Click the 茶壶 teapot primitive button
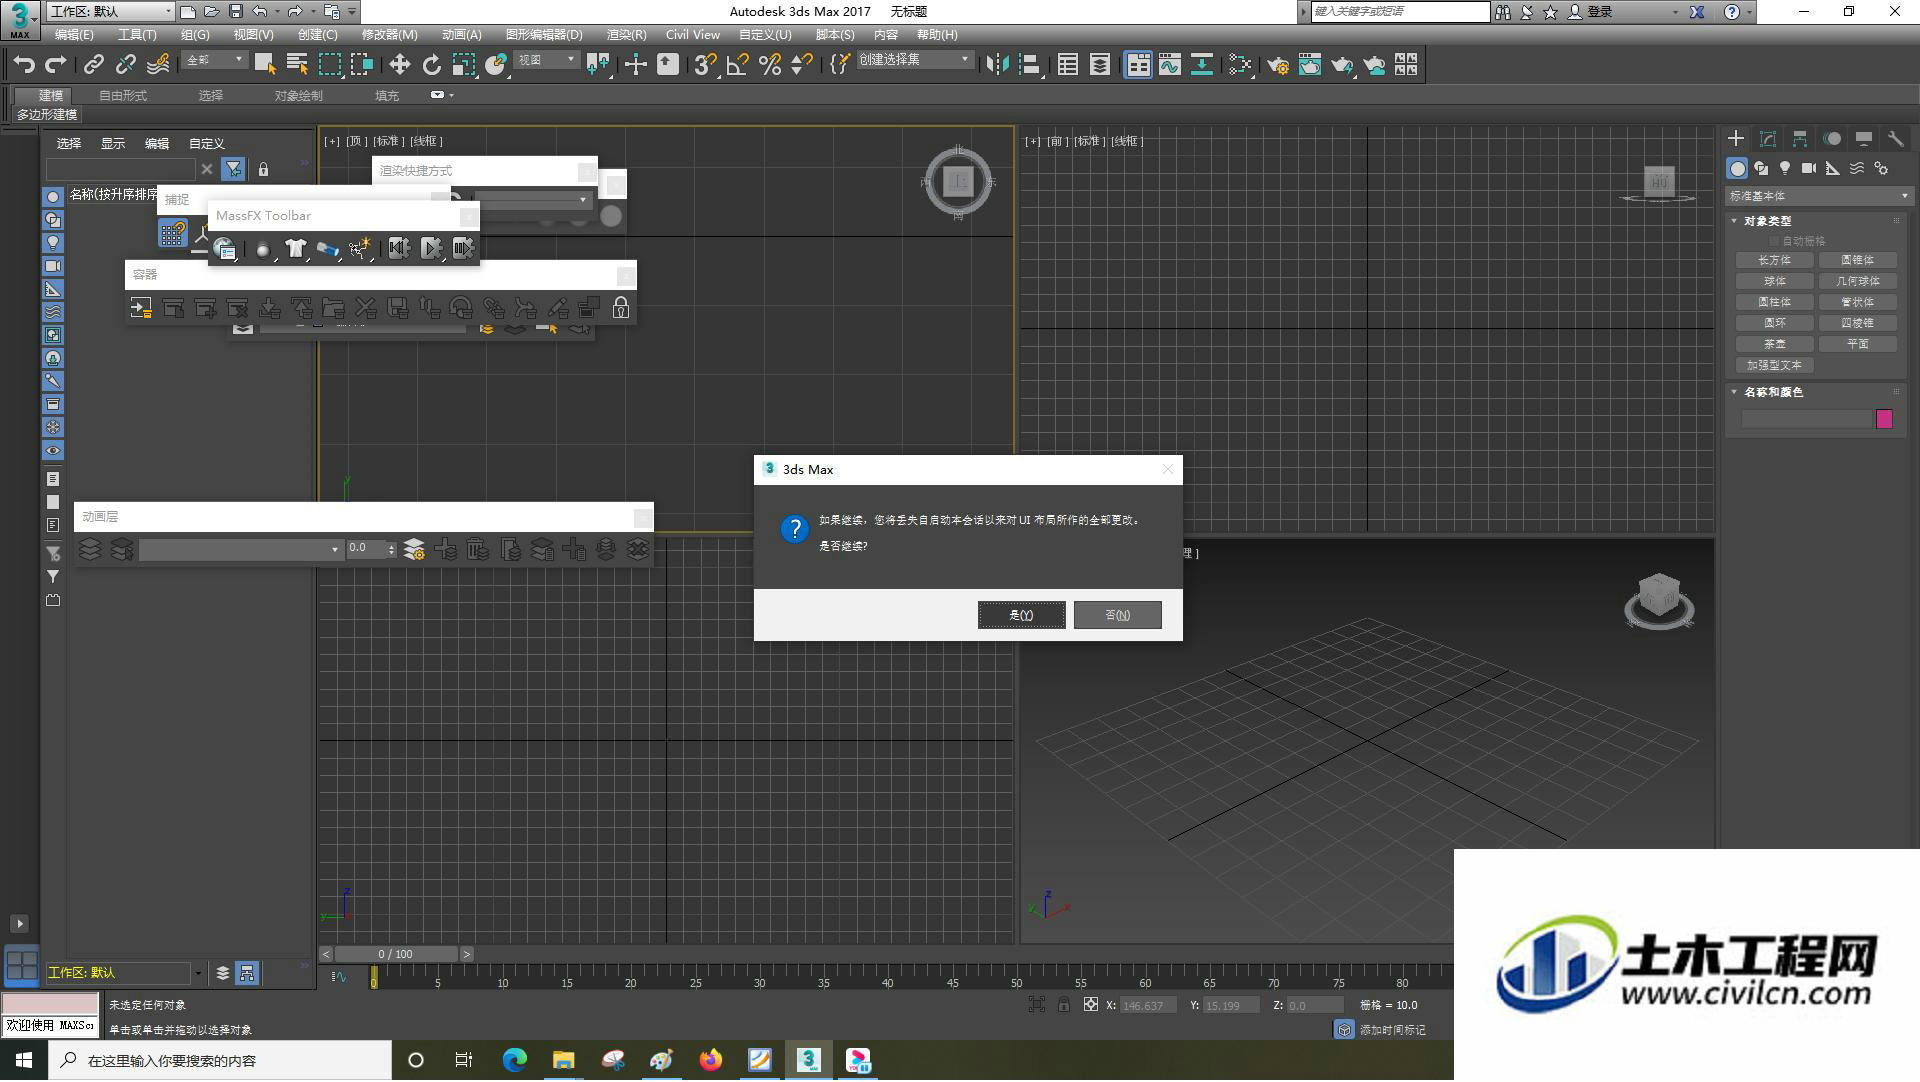 (x=1774, y=344)
